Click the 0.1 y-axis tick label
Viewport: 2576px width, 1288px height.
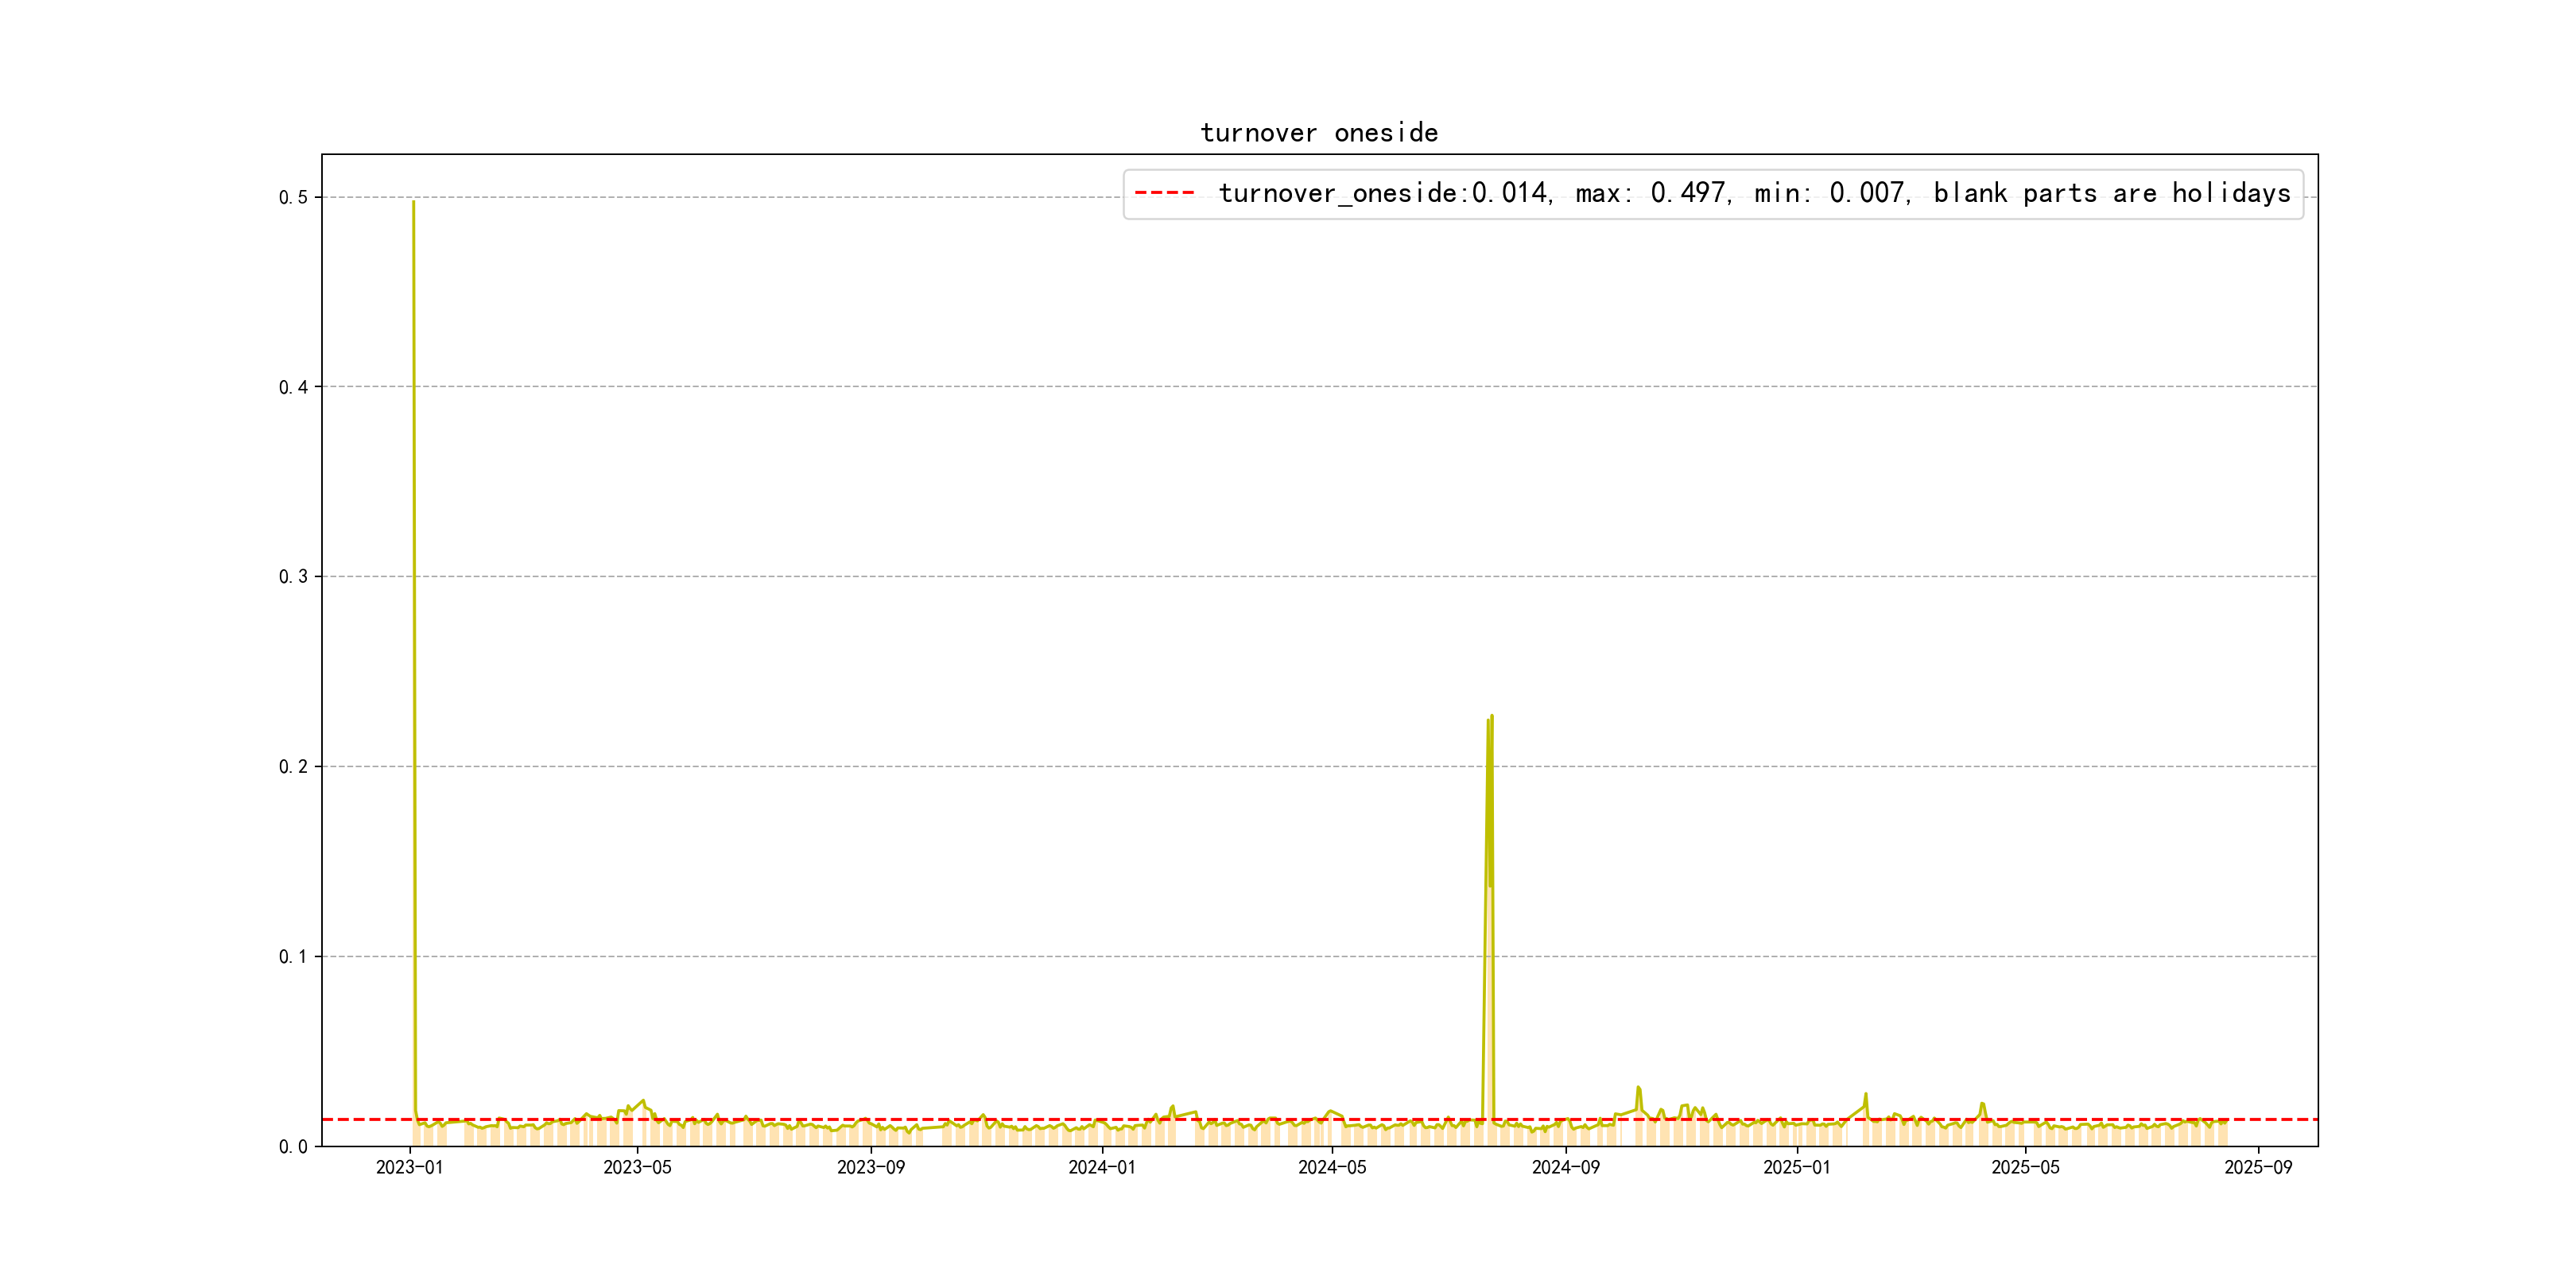293,957
